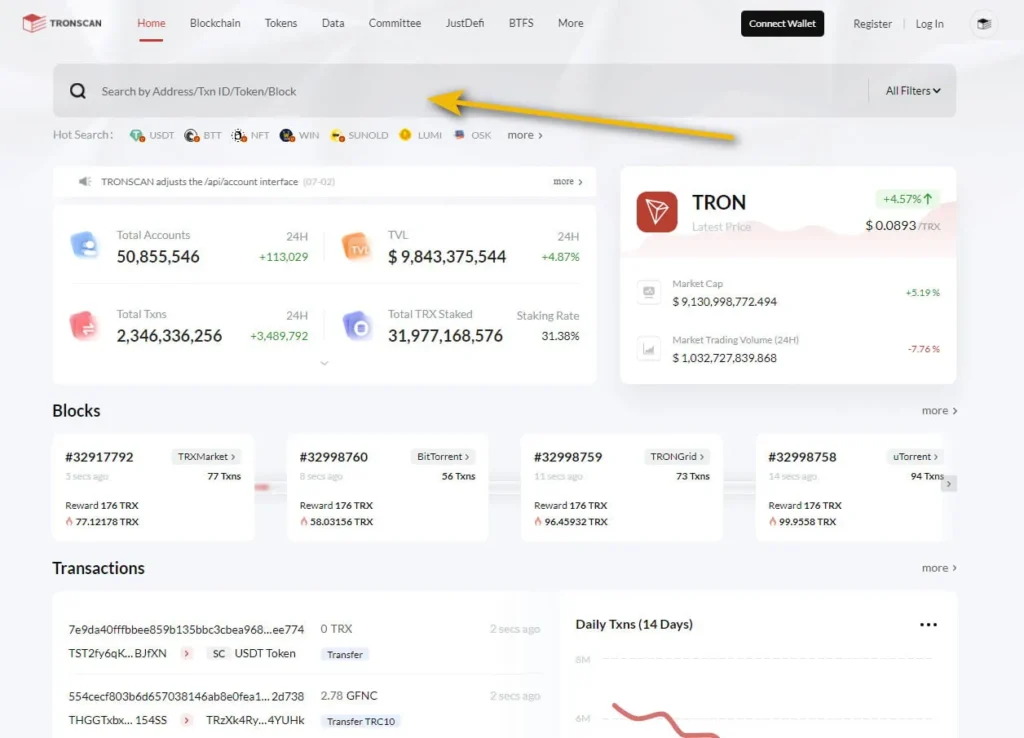This screenshot has width=1024, height=738.
Task: Open address TRzXk4Ry...4YUHk
Action: point(255,720)
